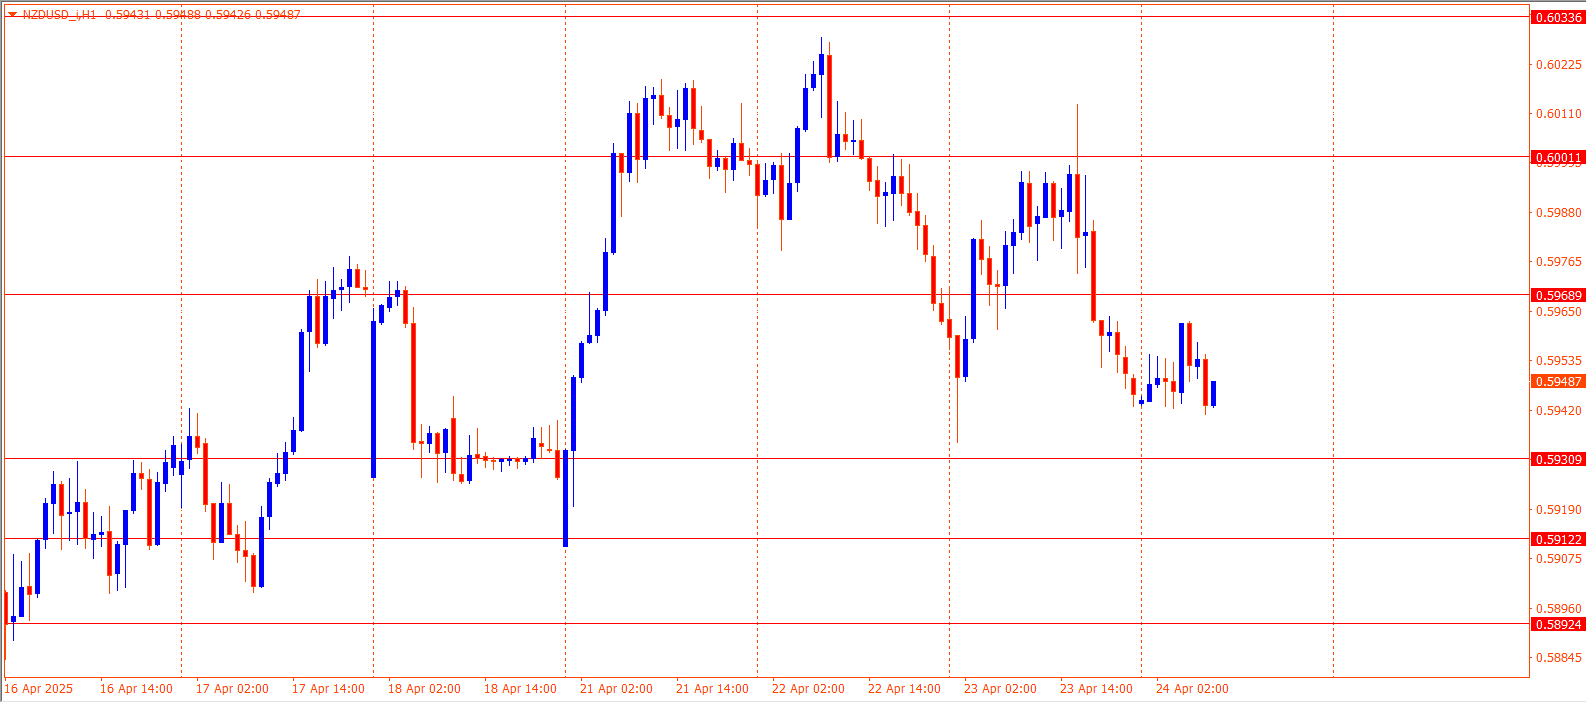Click the 21 Apr 14:00 time label
1586x703 pixels.
(712, 689)
